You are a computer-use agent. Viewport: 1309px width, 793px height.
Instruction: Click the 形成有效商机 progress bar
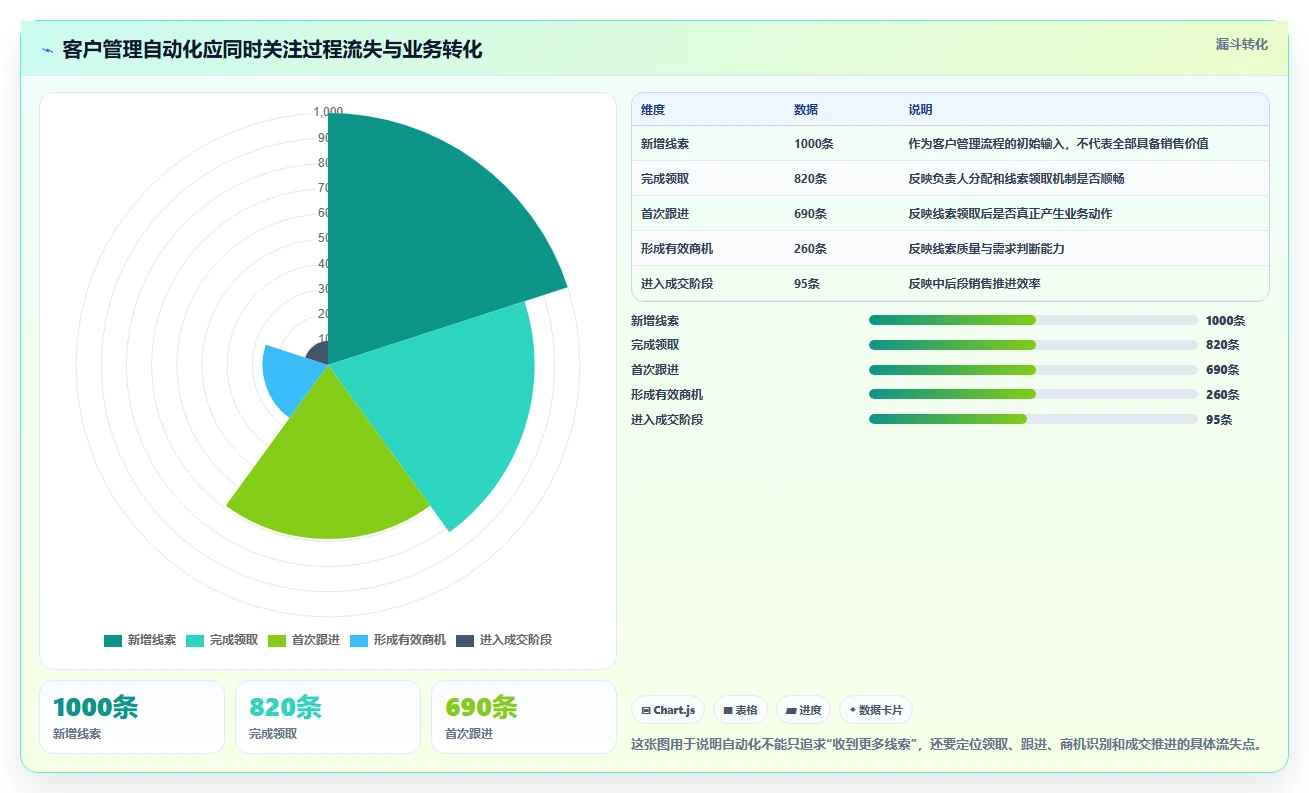tap(1033, 394)
